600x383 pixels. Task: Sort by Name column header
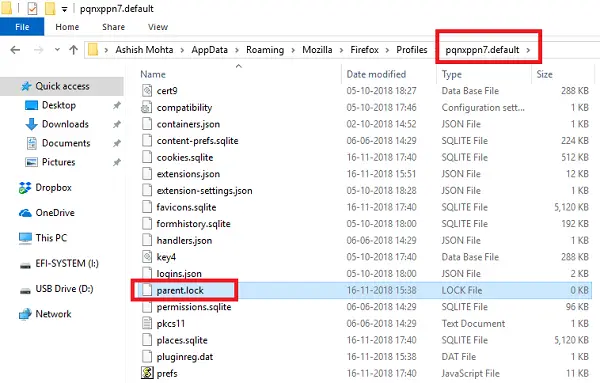(x=153, y=74)
